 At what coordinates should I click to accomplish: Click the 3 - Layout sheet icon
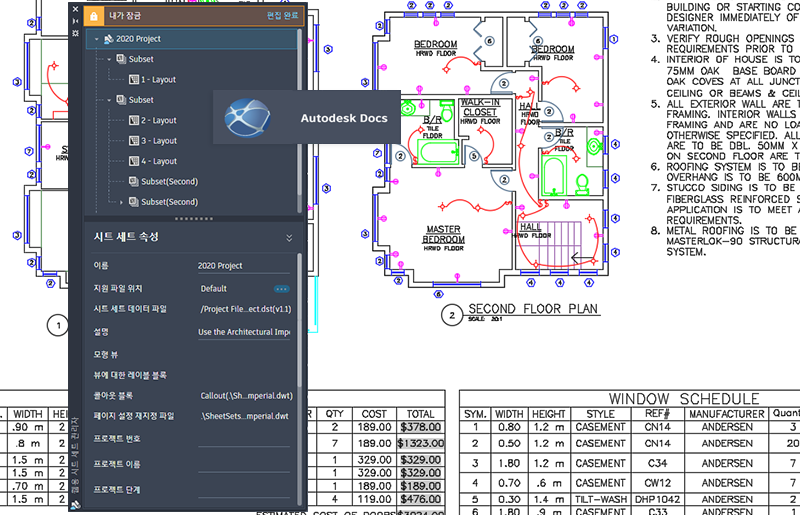(134, 141)
